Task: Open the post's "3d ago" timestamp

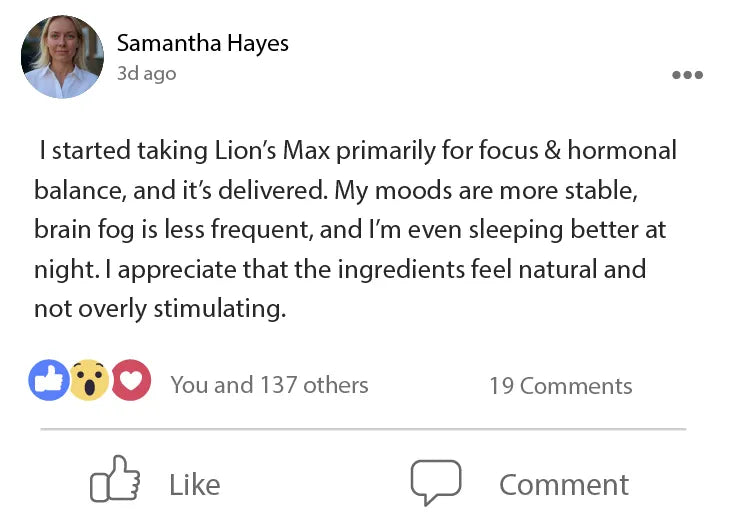Action: (146, 74)
